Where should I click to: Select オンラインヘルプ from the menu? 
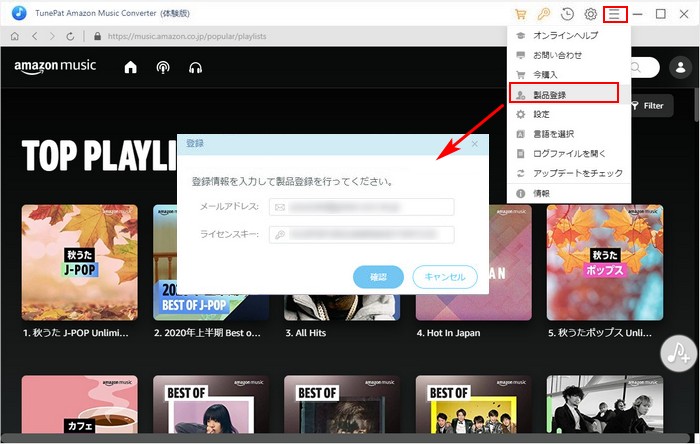(569, 35)
